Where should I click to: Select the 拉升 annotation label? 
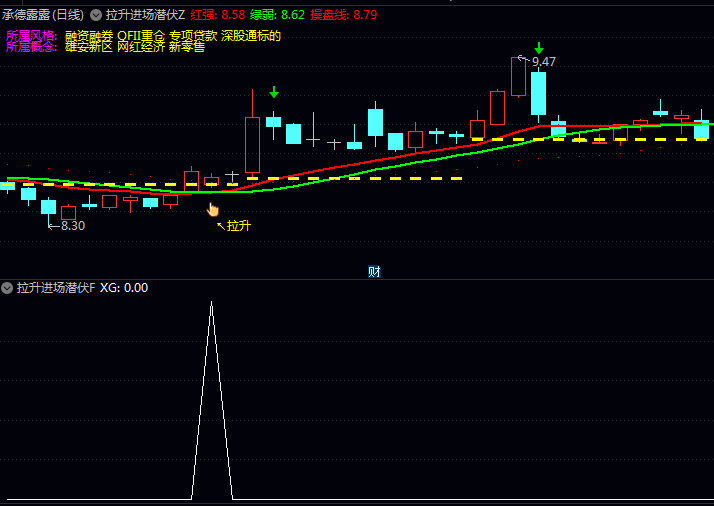click(238, 226)
